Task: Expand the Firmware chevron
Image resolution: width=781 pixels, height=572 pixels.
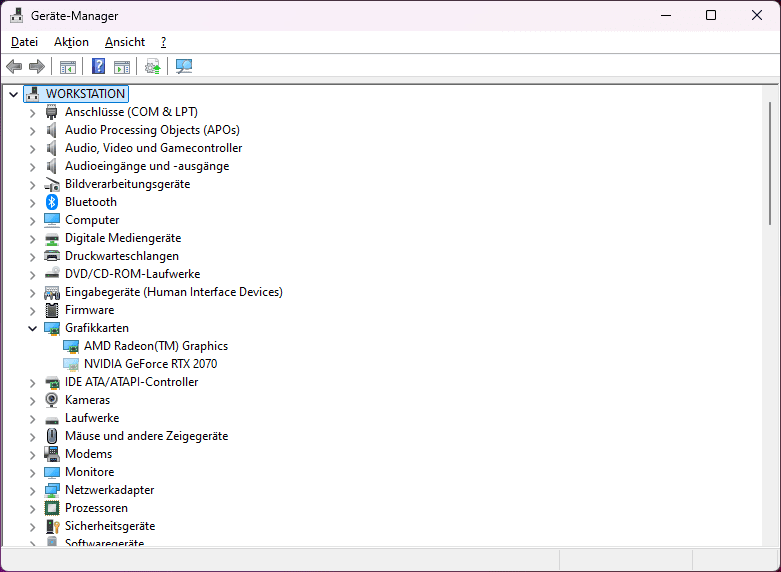Action: [x=32, y=310]
